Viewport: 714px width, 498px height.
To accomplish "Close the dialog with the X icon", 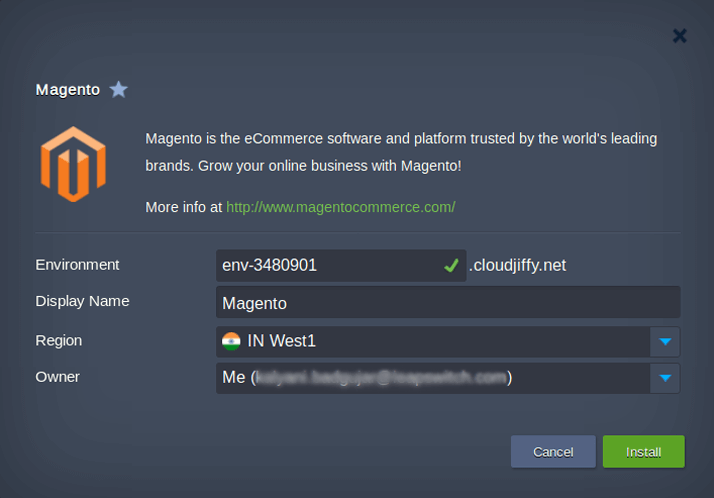I will pyautogui.click(x=679, y=36).
